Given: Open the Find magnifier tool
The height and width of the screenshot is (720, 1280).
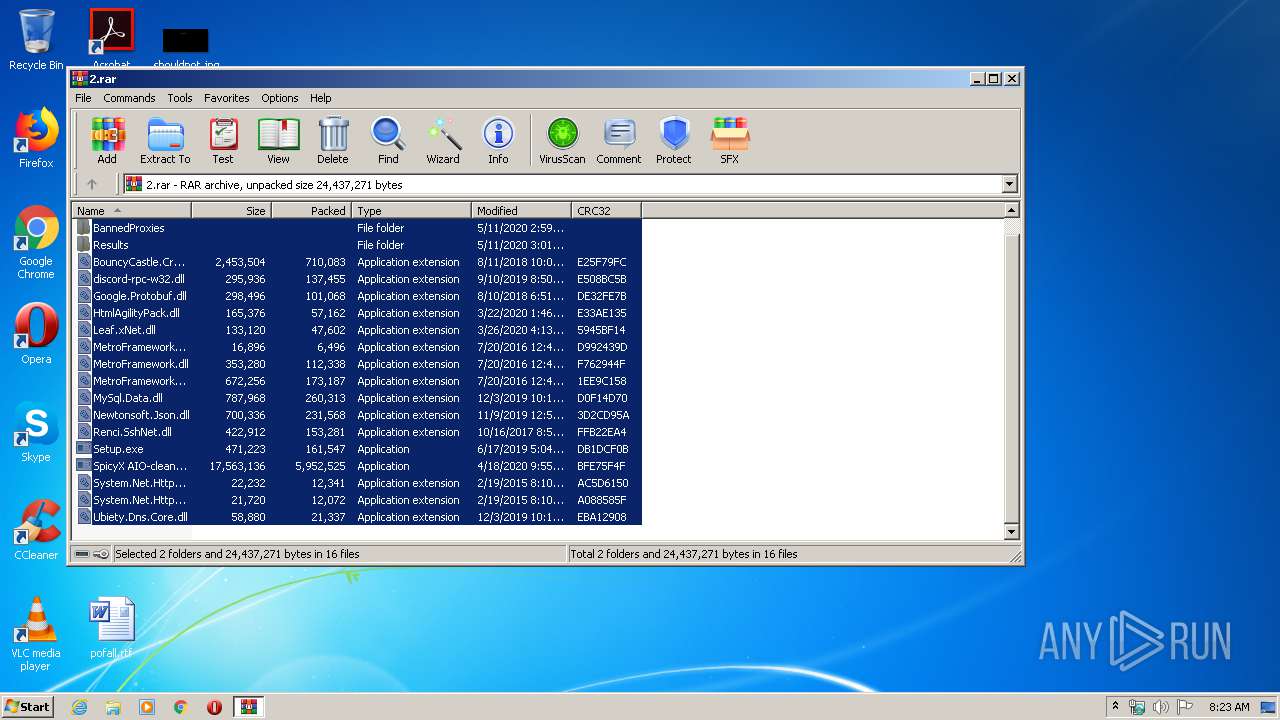Looking at the screenshot, I should (388, 140).
